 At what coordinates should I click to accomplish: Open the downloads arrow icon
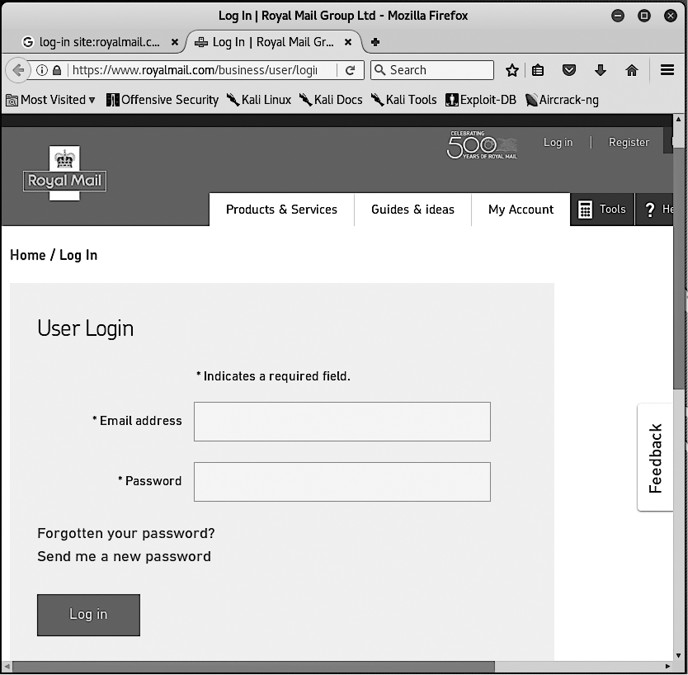pos(600,70)
